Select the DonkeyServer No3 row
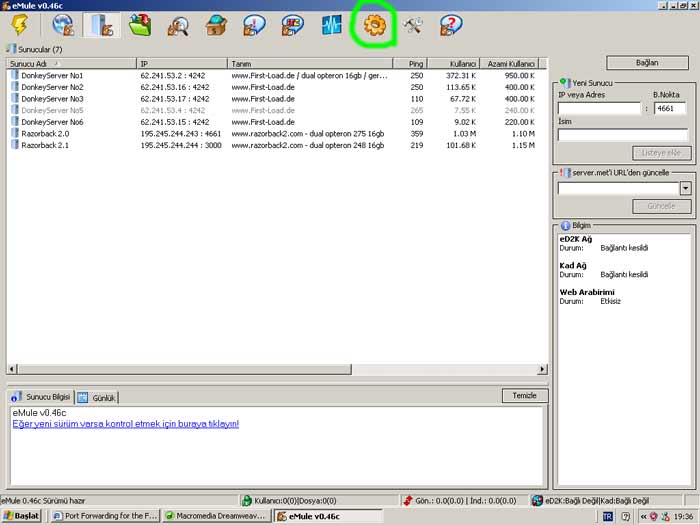This screenshot has height=525, width=700. tap(277, 99)
